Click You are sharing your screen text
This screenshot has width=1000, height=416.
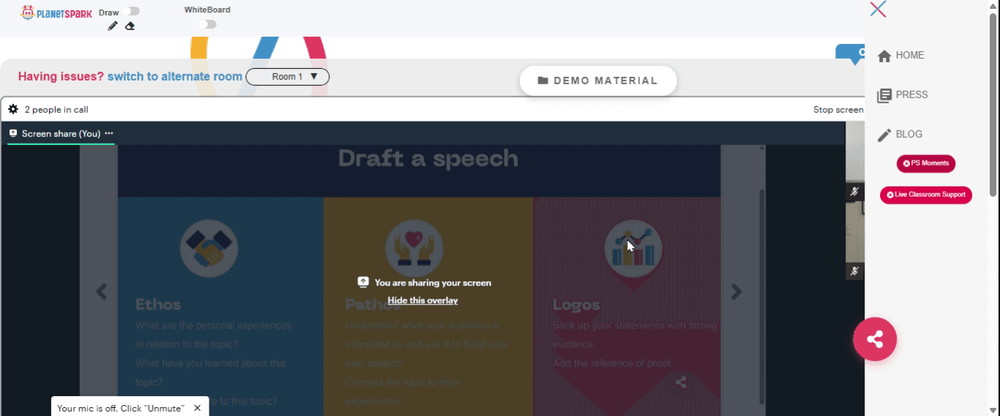[x=433, y=283]
